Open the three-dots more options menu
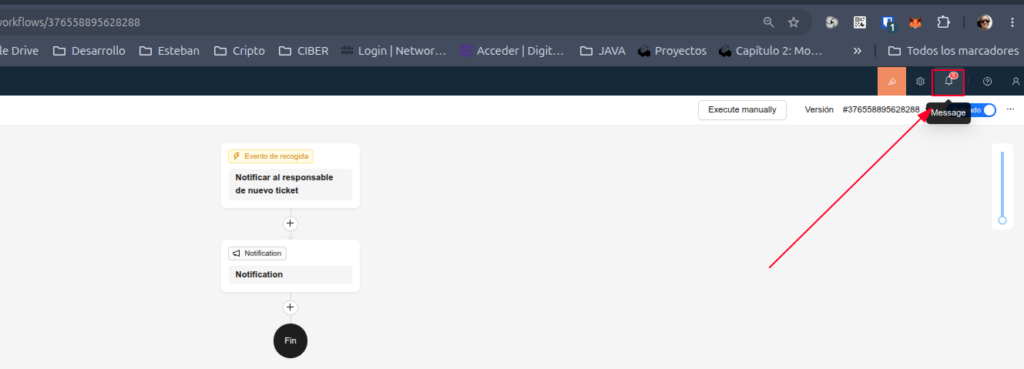Screen dimensions: 1024x369 pos(1010,110)
